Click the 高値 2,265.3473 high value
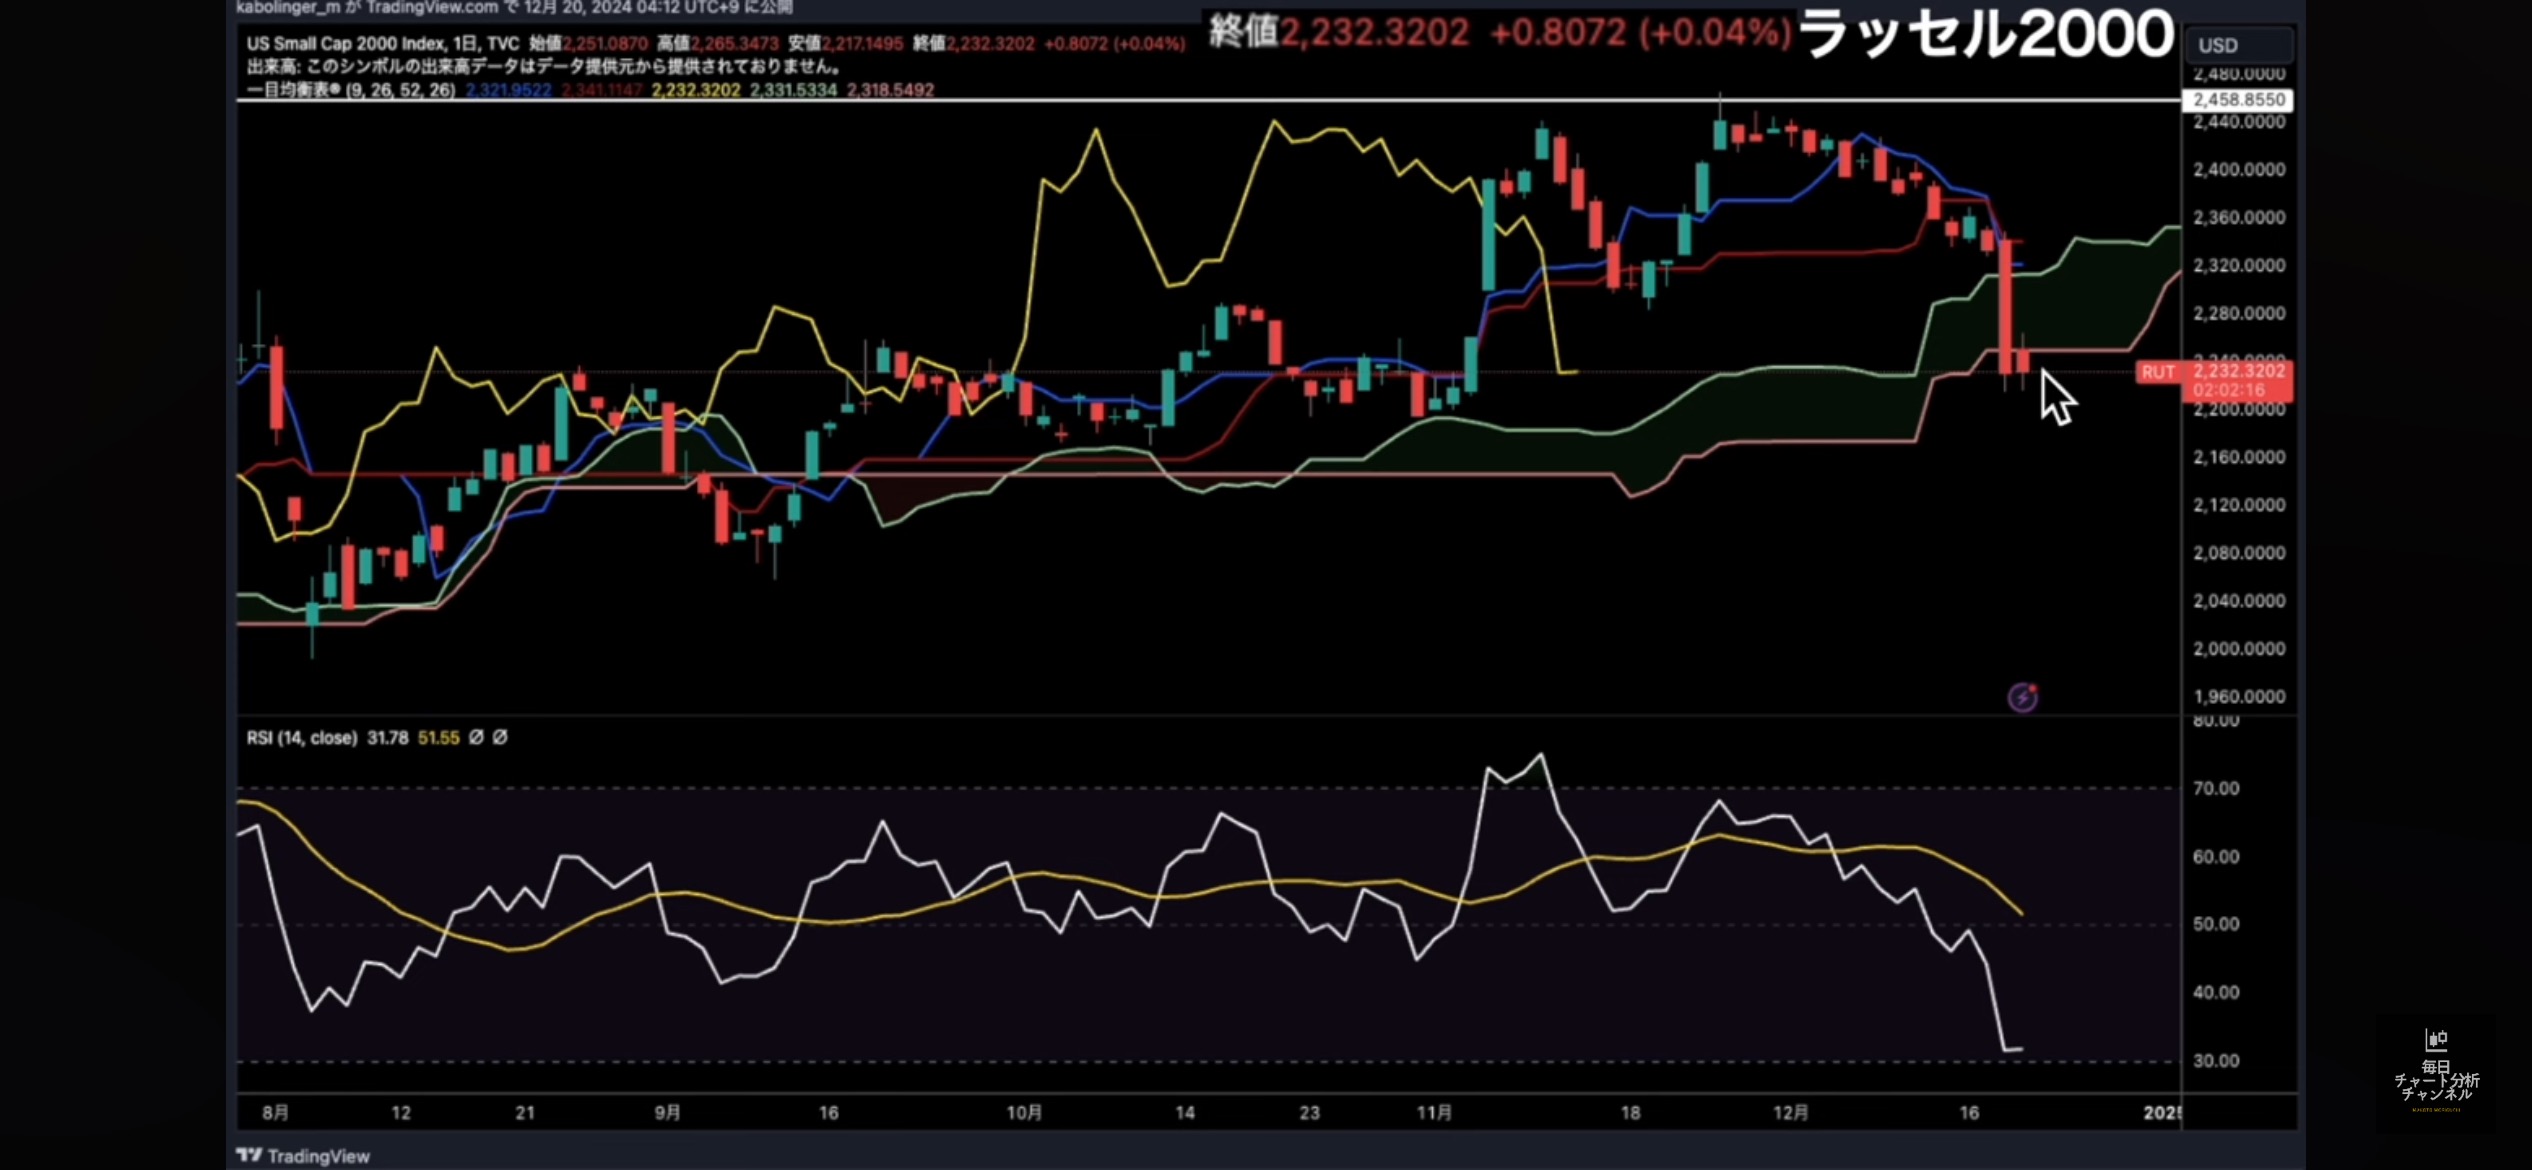This screenshot has width=2532, height=1170. click(x=718, y=44)
